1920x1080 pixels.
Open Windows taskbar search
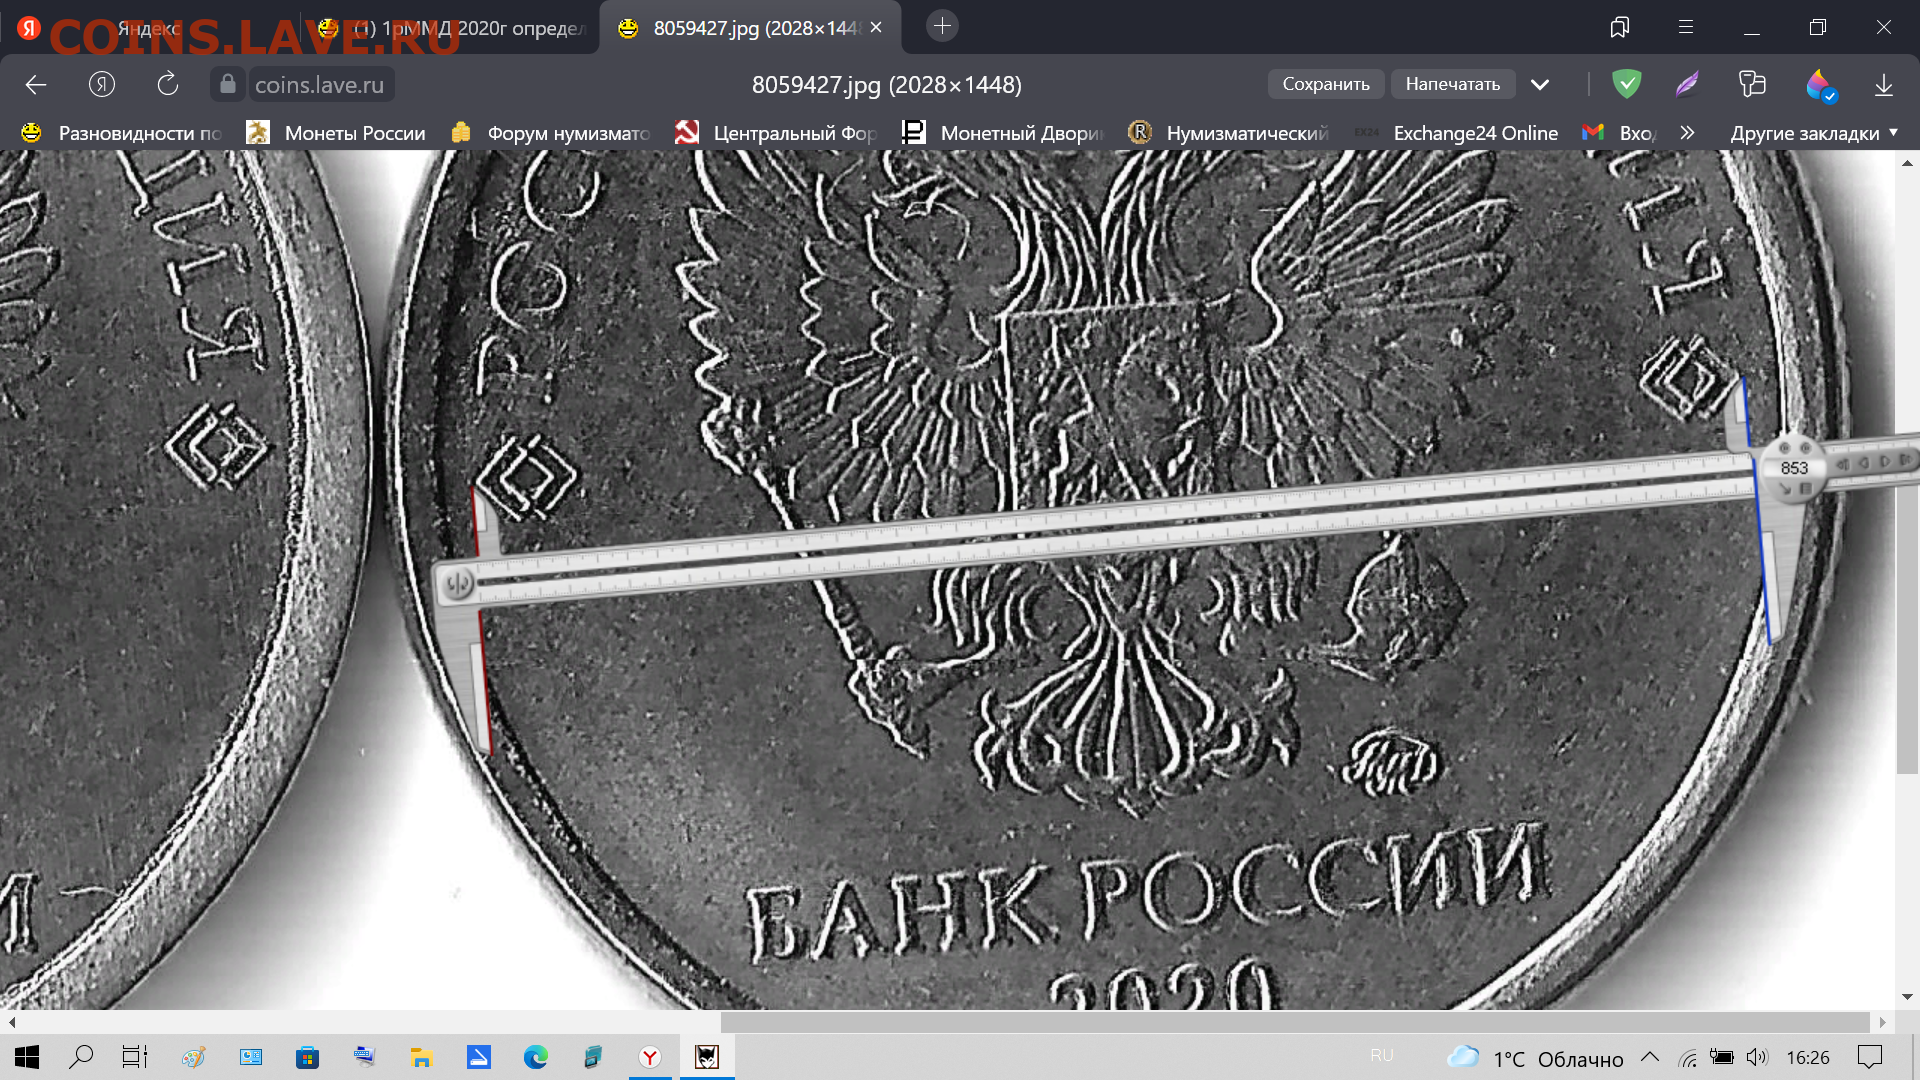pos(81,1057)
